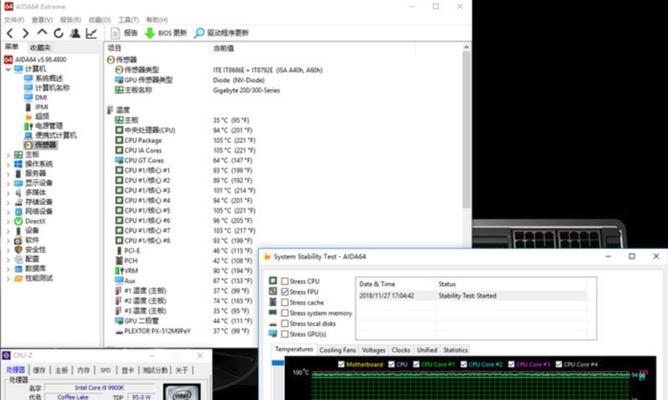Click the CPU Package sensor icon

click(119, 140)
